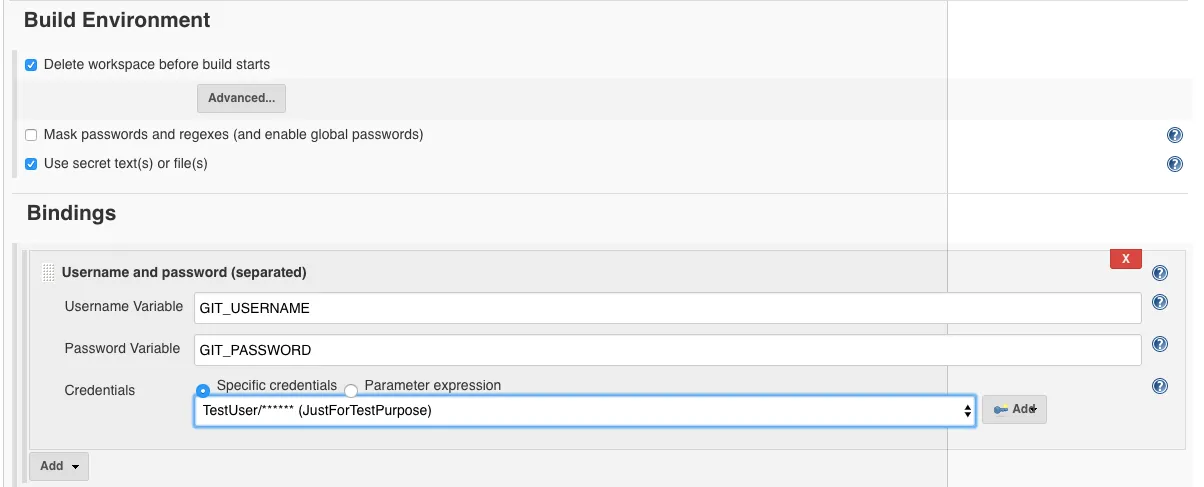The width and height of the screenshot is (1204, 487).
Task: Delete the binding with the red X button
Action: pyautogui.click(x=1126, y=259)
